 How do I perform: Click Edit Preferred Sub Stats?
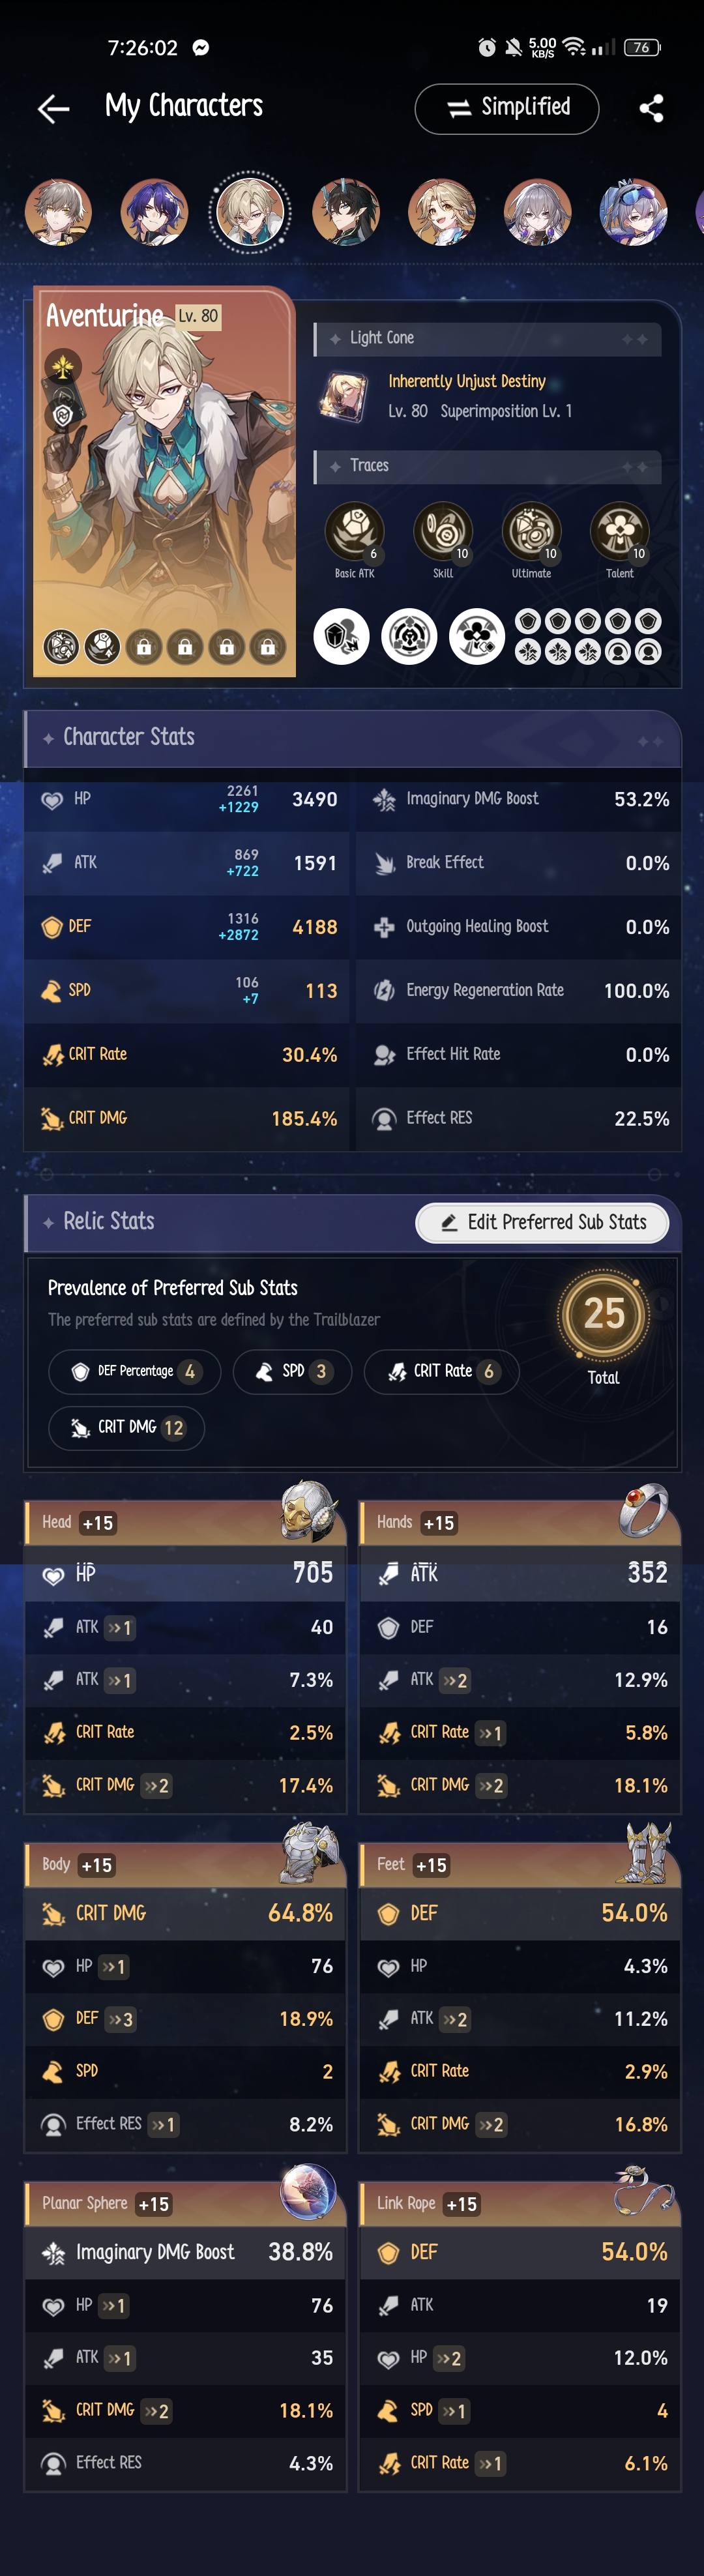click(541, 1222)
